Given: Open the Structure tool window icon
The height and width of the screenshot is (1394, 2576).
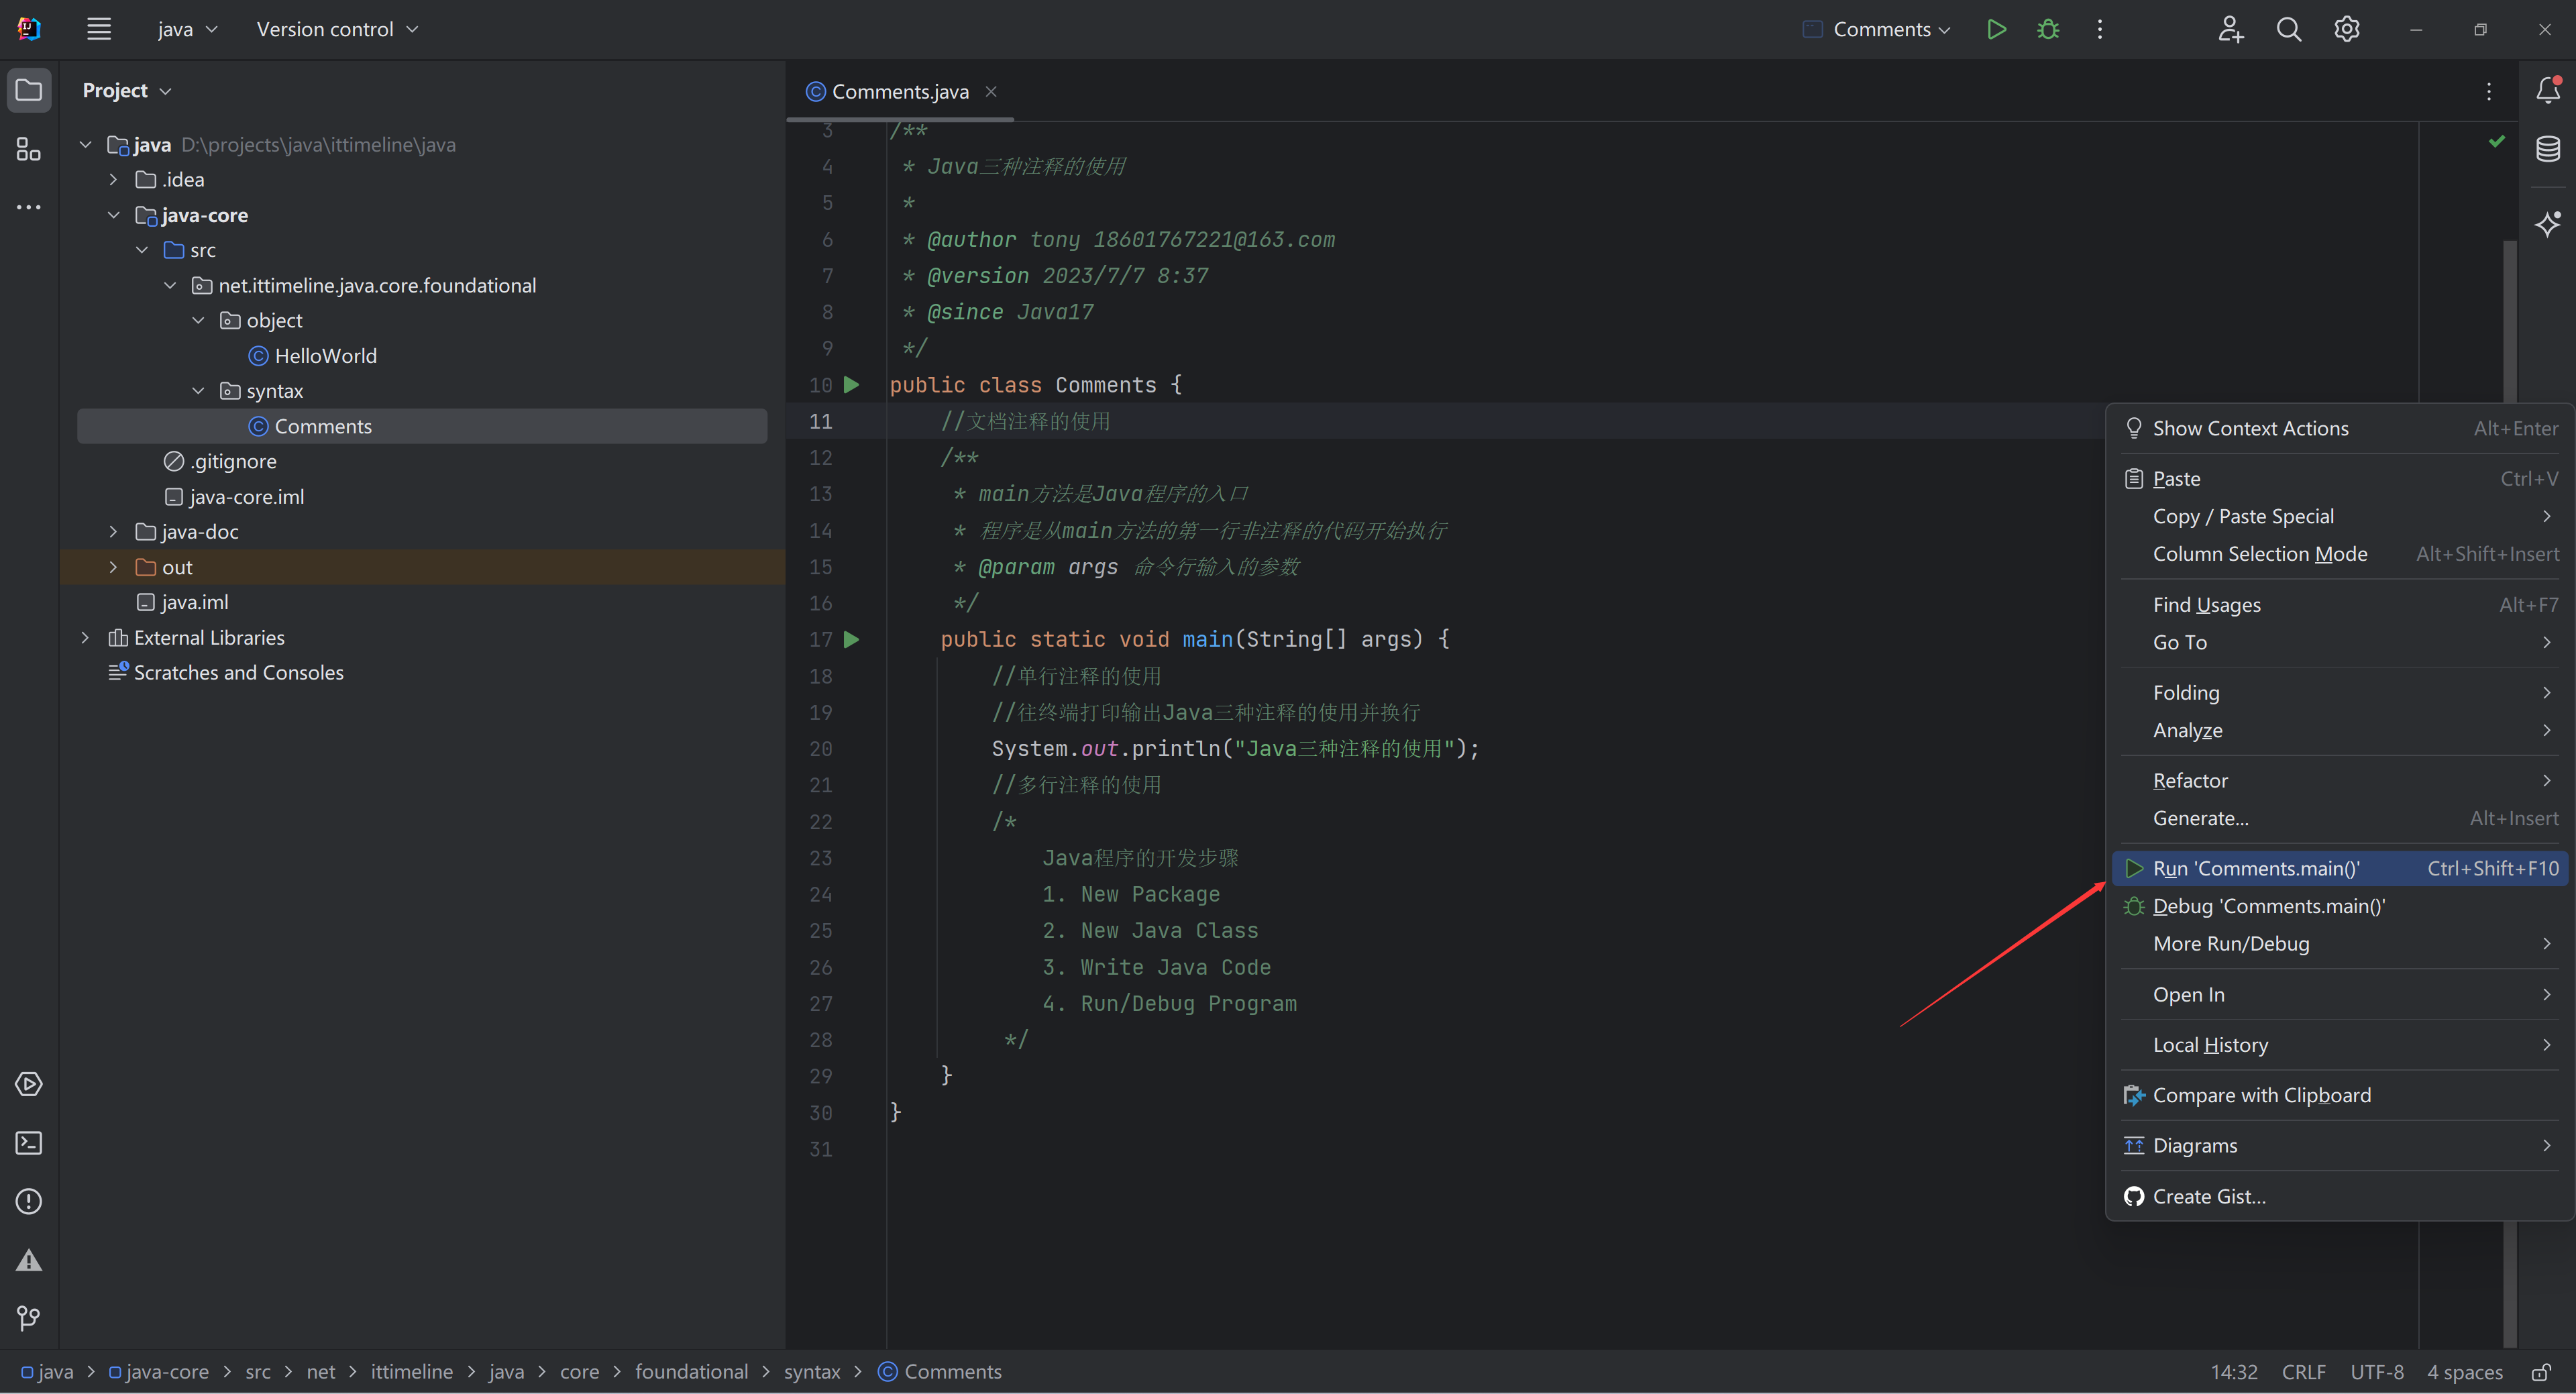Looking at the screenshot, I should tap(29, 149).
